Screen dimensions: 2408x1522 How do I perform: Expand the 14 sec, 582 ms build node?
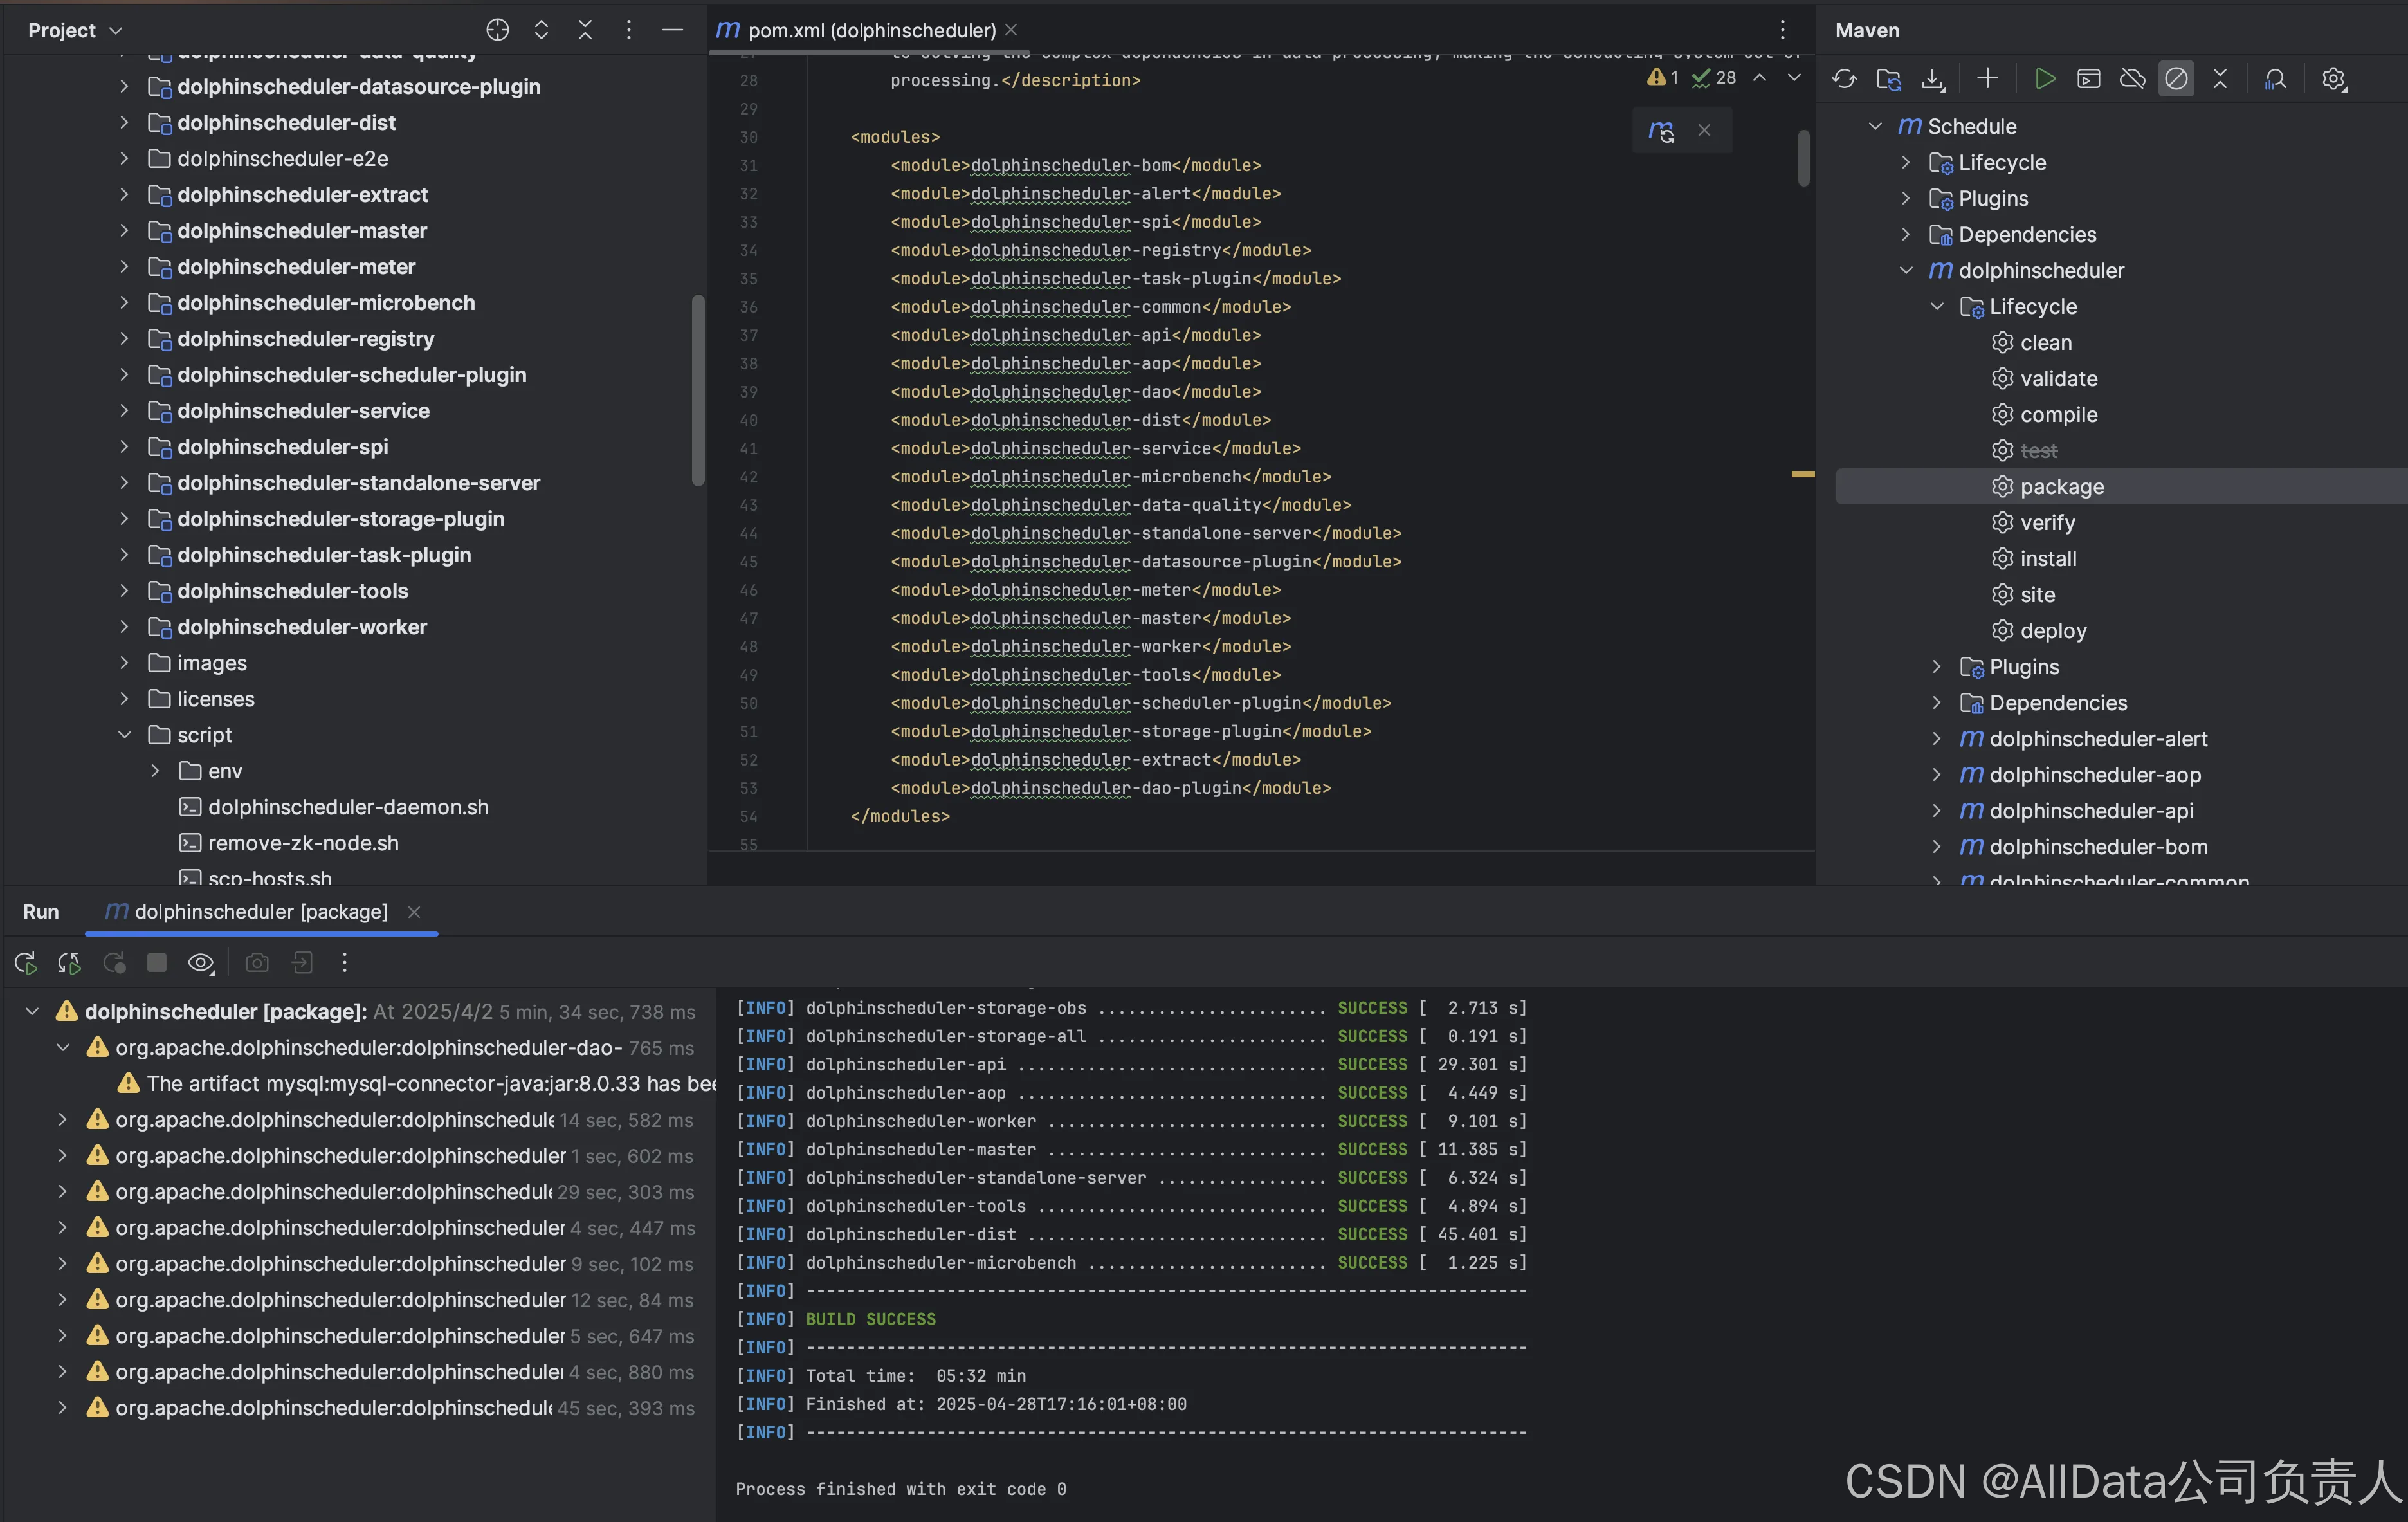point(62,1120)
